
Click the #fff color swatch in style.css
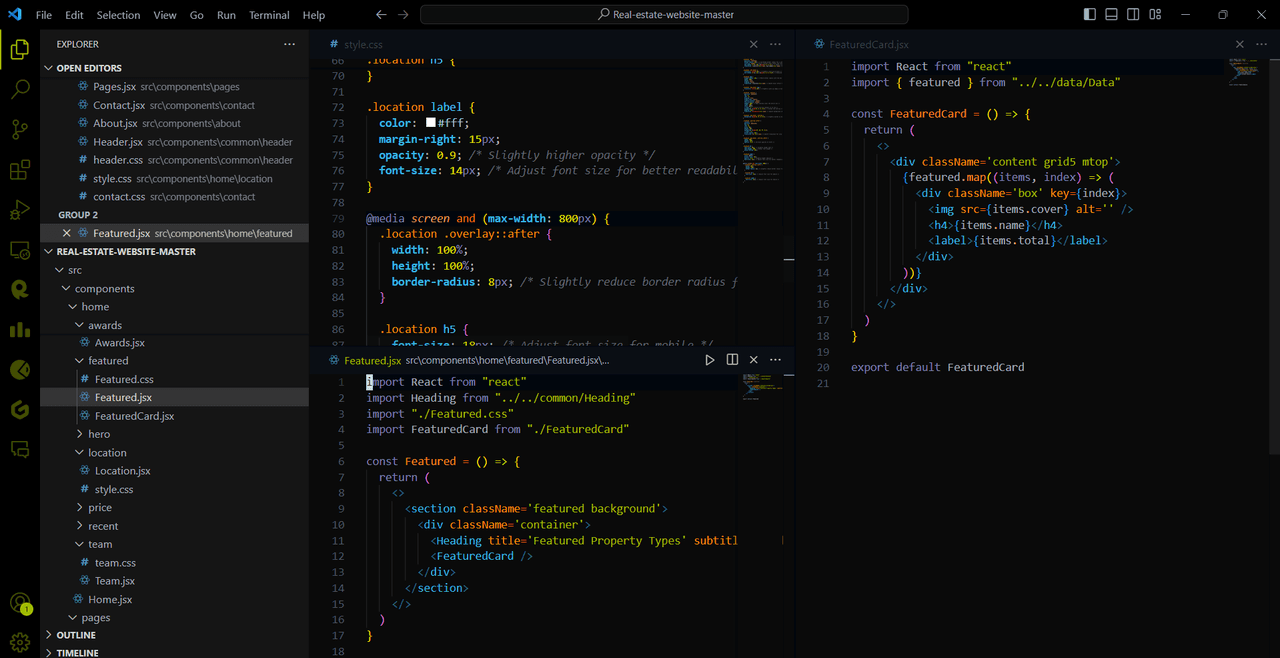pos(431,123)
